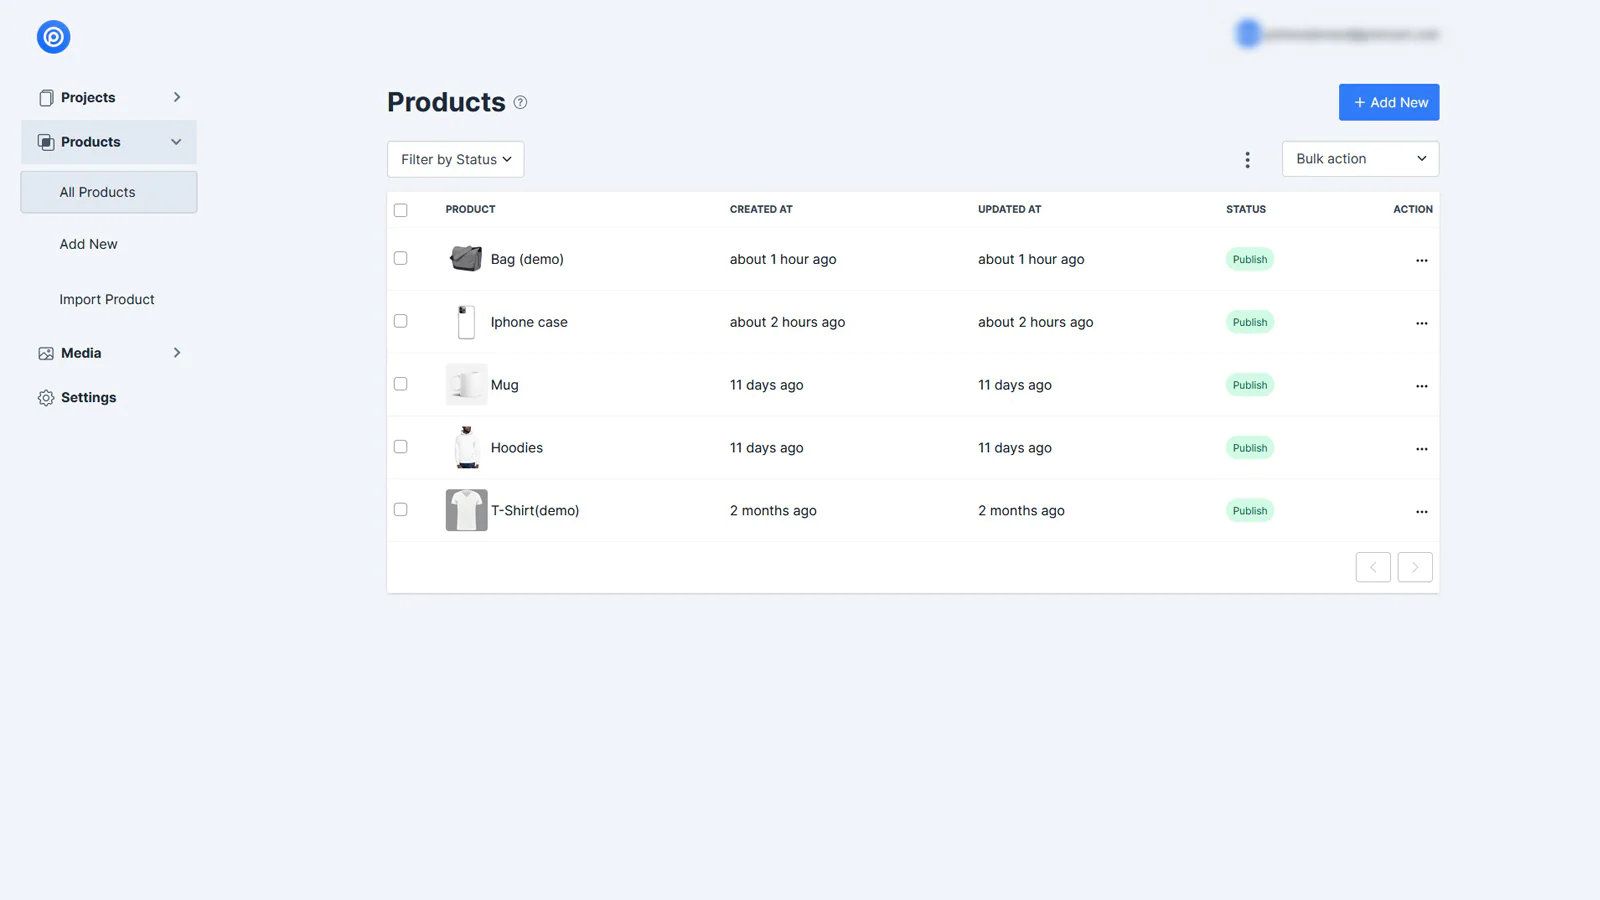This screenshot has width=1600, height=900.
Task: Click Iphone case 'about 2 hours ago' updated time
Action: point(1036,322)
